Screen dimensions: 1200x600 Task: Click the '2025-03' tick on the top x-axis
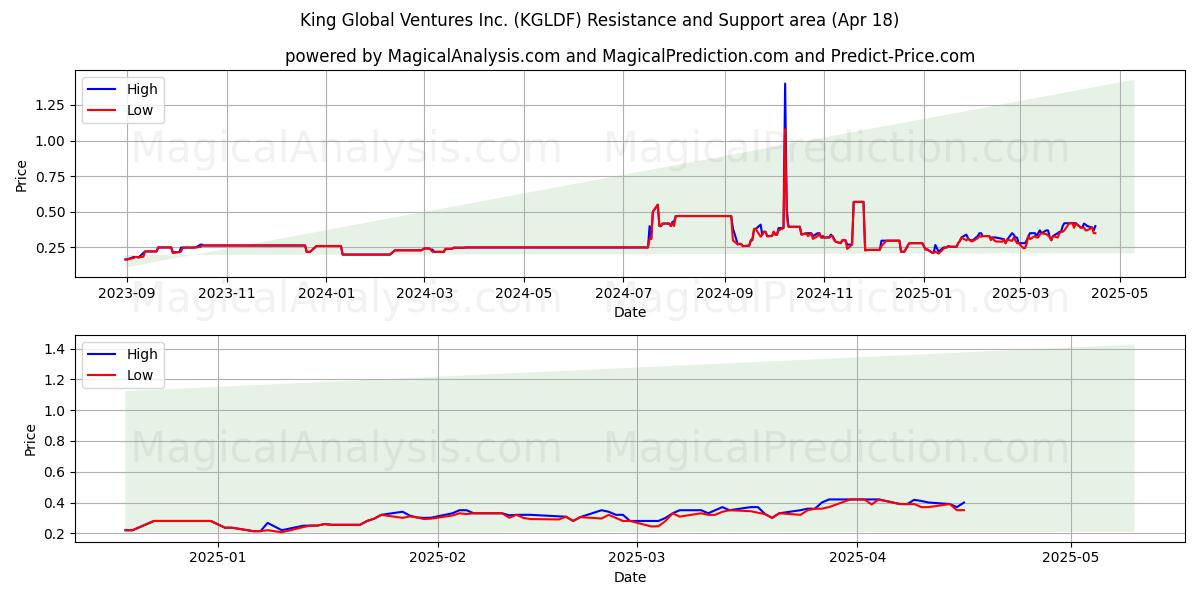coord(1020,293)
